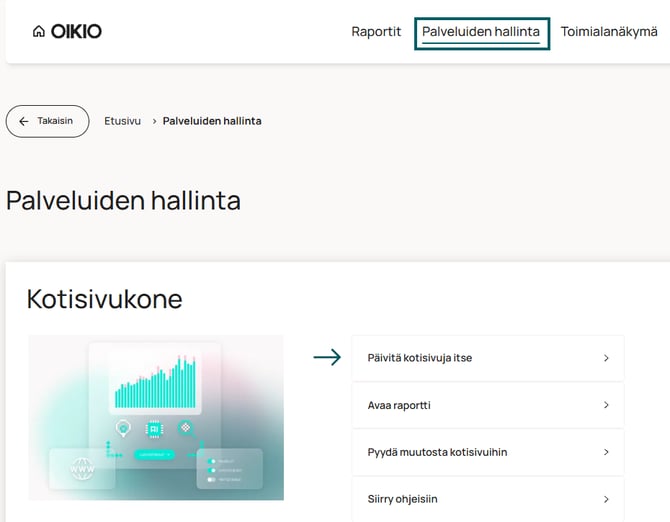This screenshot has height=522, width=670.
Task: Open Päivitä kotisivuja itse
Action: pos(488,358)
